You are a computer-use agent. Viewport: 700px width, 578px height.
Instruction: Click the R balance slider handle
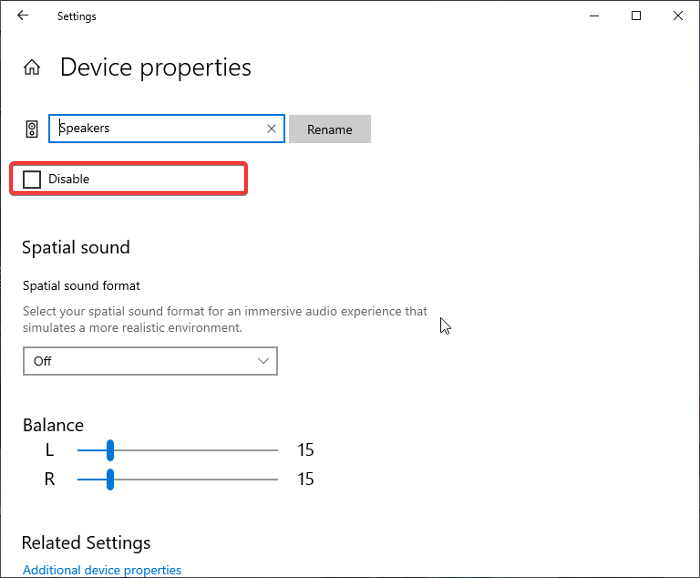(110, 480)
